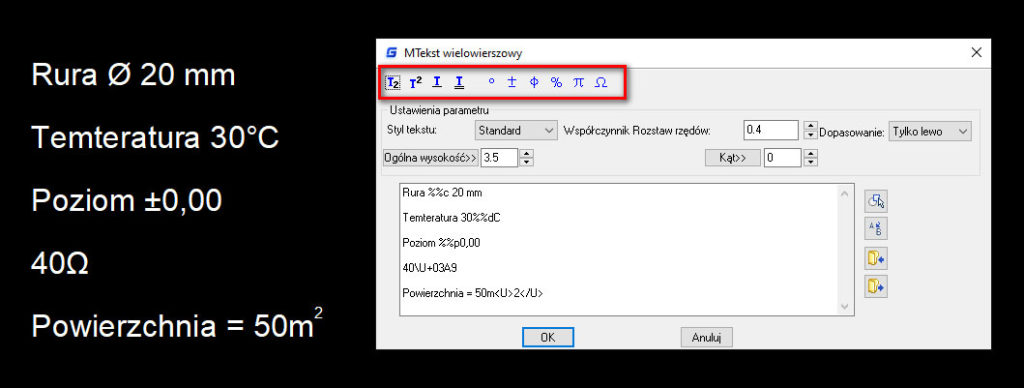The image size is (1024, 388).
Task: Increase the Kąt angle value
Action: [810, 153]
